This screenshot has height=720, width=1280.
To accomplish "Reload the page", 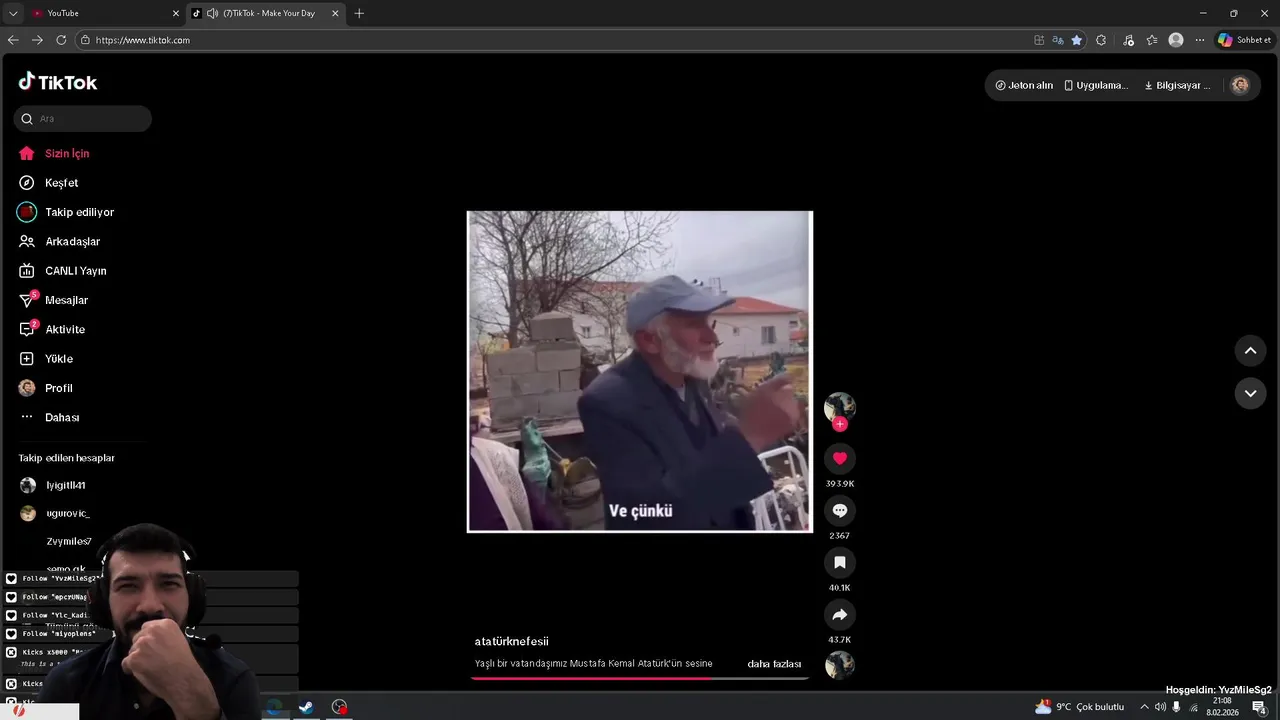I will click(x=61, y=40).
